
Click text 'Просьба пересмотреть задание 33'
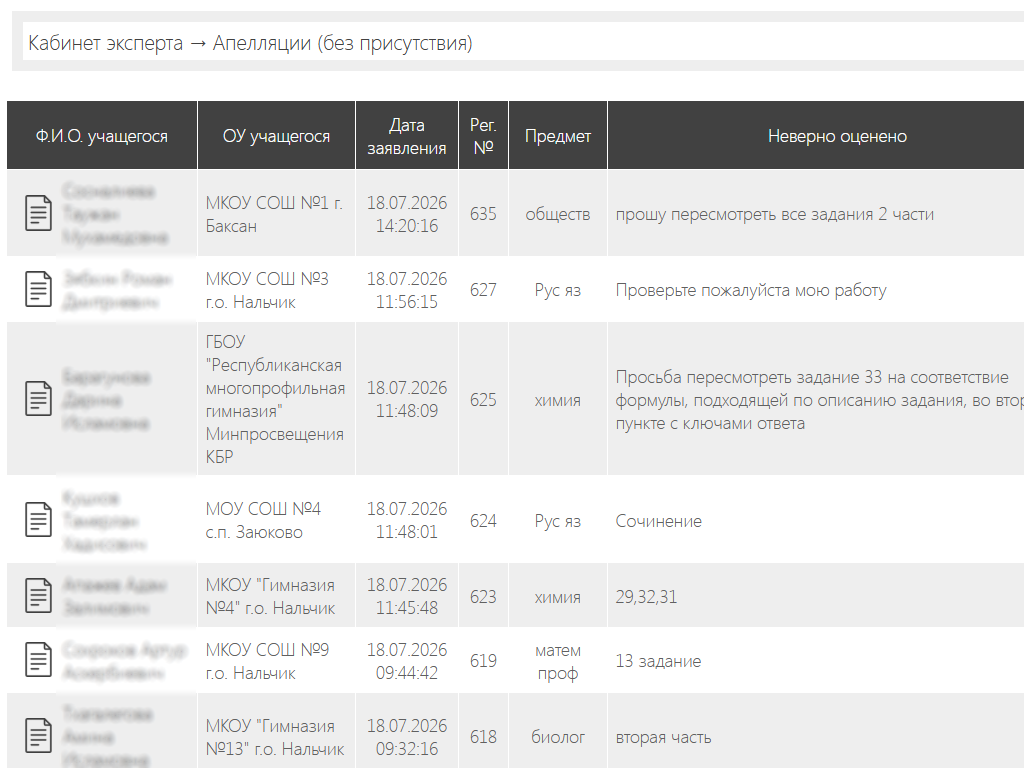(748, 377)
